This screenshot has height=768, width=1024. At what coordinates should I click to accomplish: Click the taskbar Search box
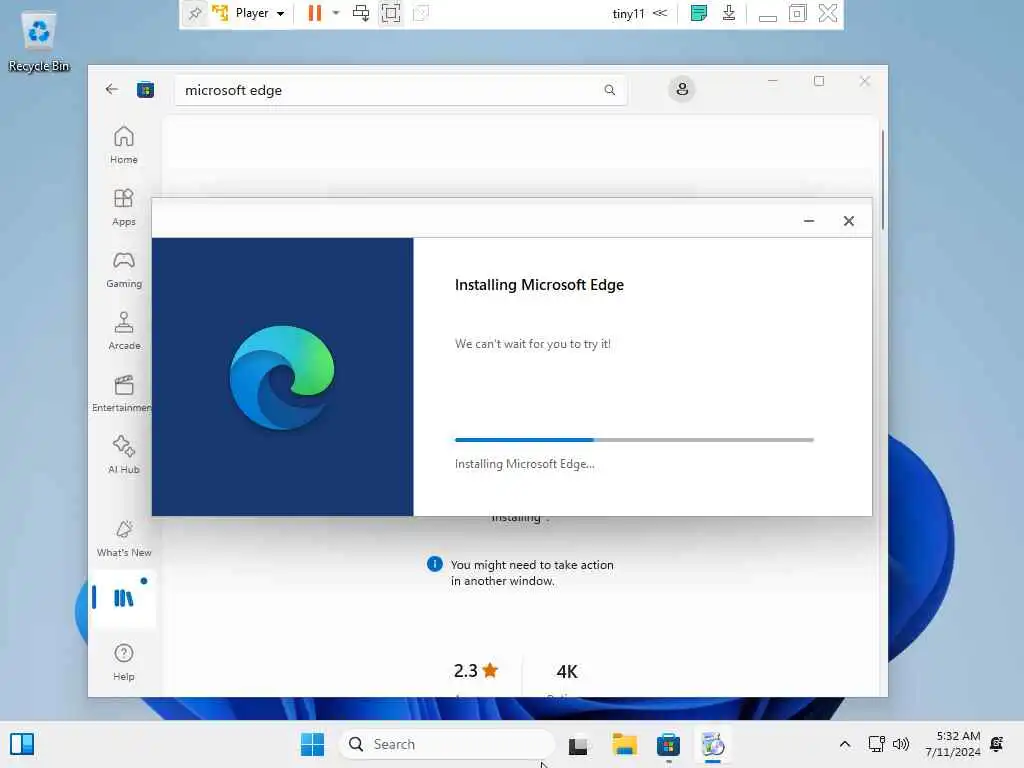click(x=447, y=744)
